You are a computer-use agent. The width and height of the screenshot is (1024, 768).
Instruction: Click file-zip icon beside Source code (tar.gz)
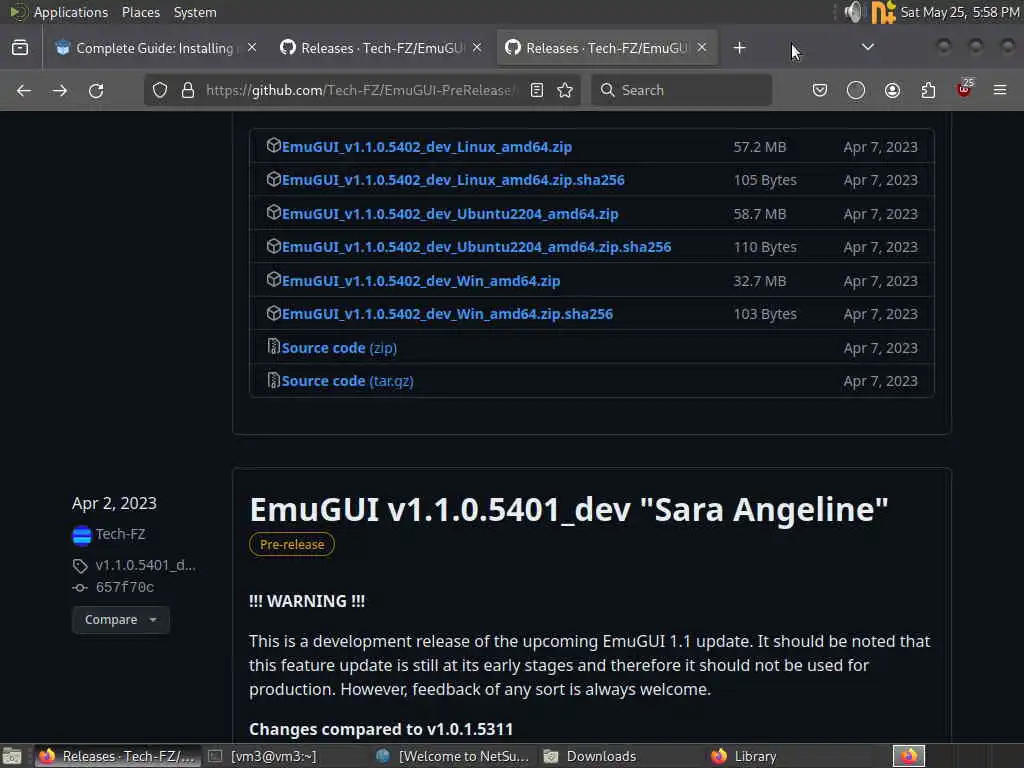274,380
